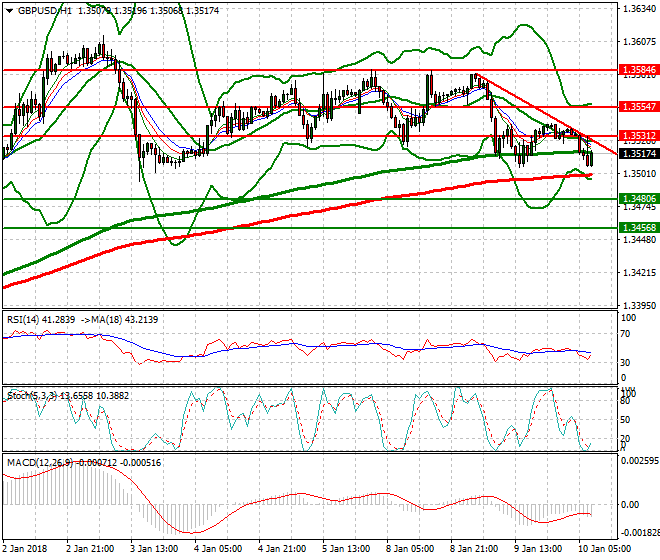Viewport: 660px width, 560px height.
Task: Click the Stoch(5,3,3) indicator label
Action: (x=32, y=394)
